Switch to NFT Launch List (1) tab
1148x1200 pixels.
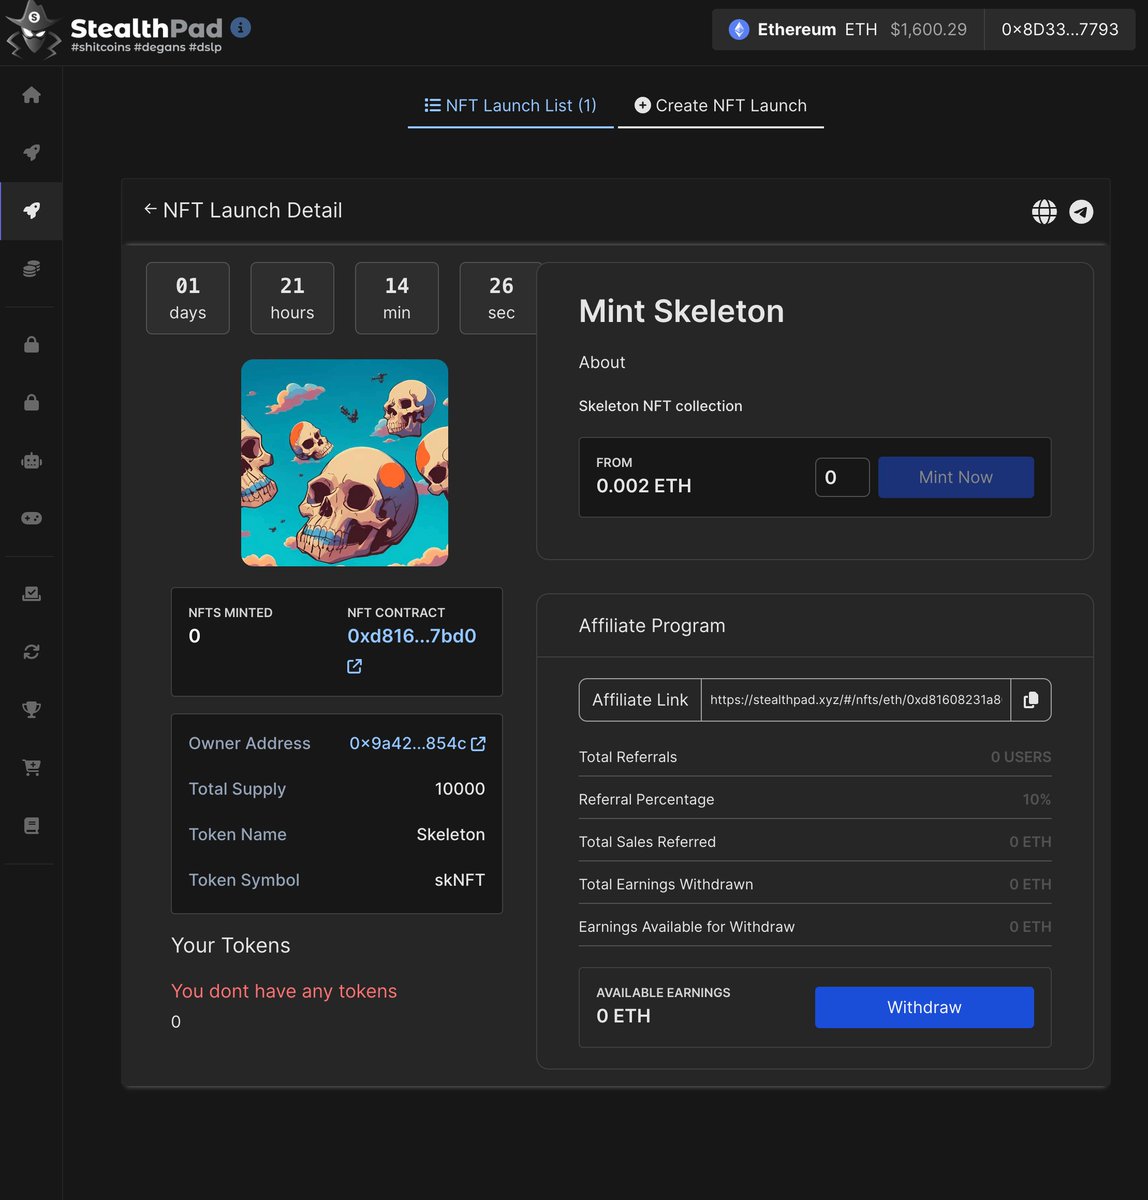510,106
